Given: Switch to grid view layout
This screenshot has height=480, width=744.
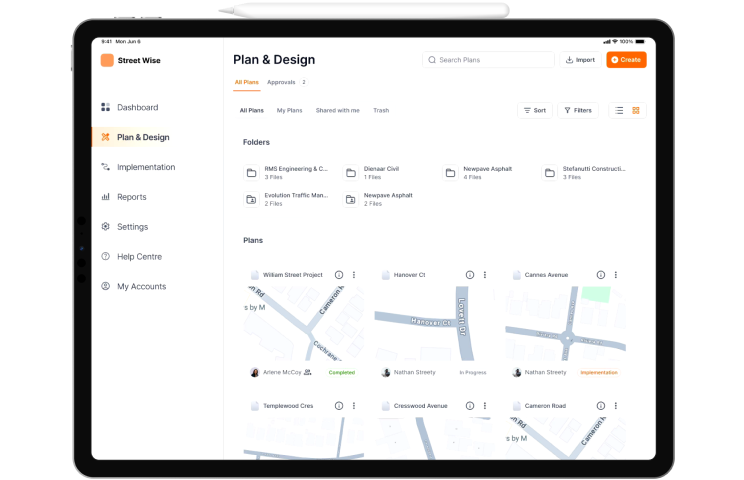Looking at the screenshot, I should coord(636,110).
